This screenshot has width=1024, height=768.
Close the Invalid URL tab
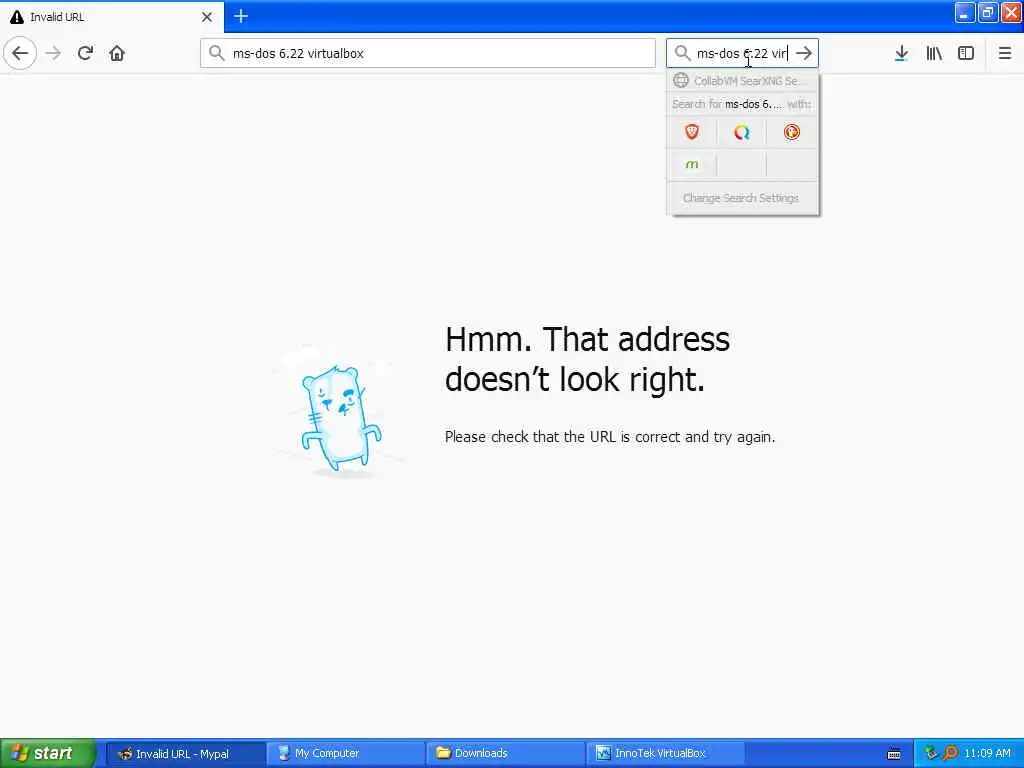[x=207, y=17]
